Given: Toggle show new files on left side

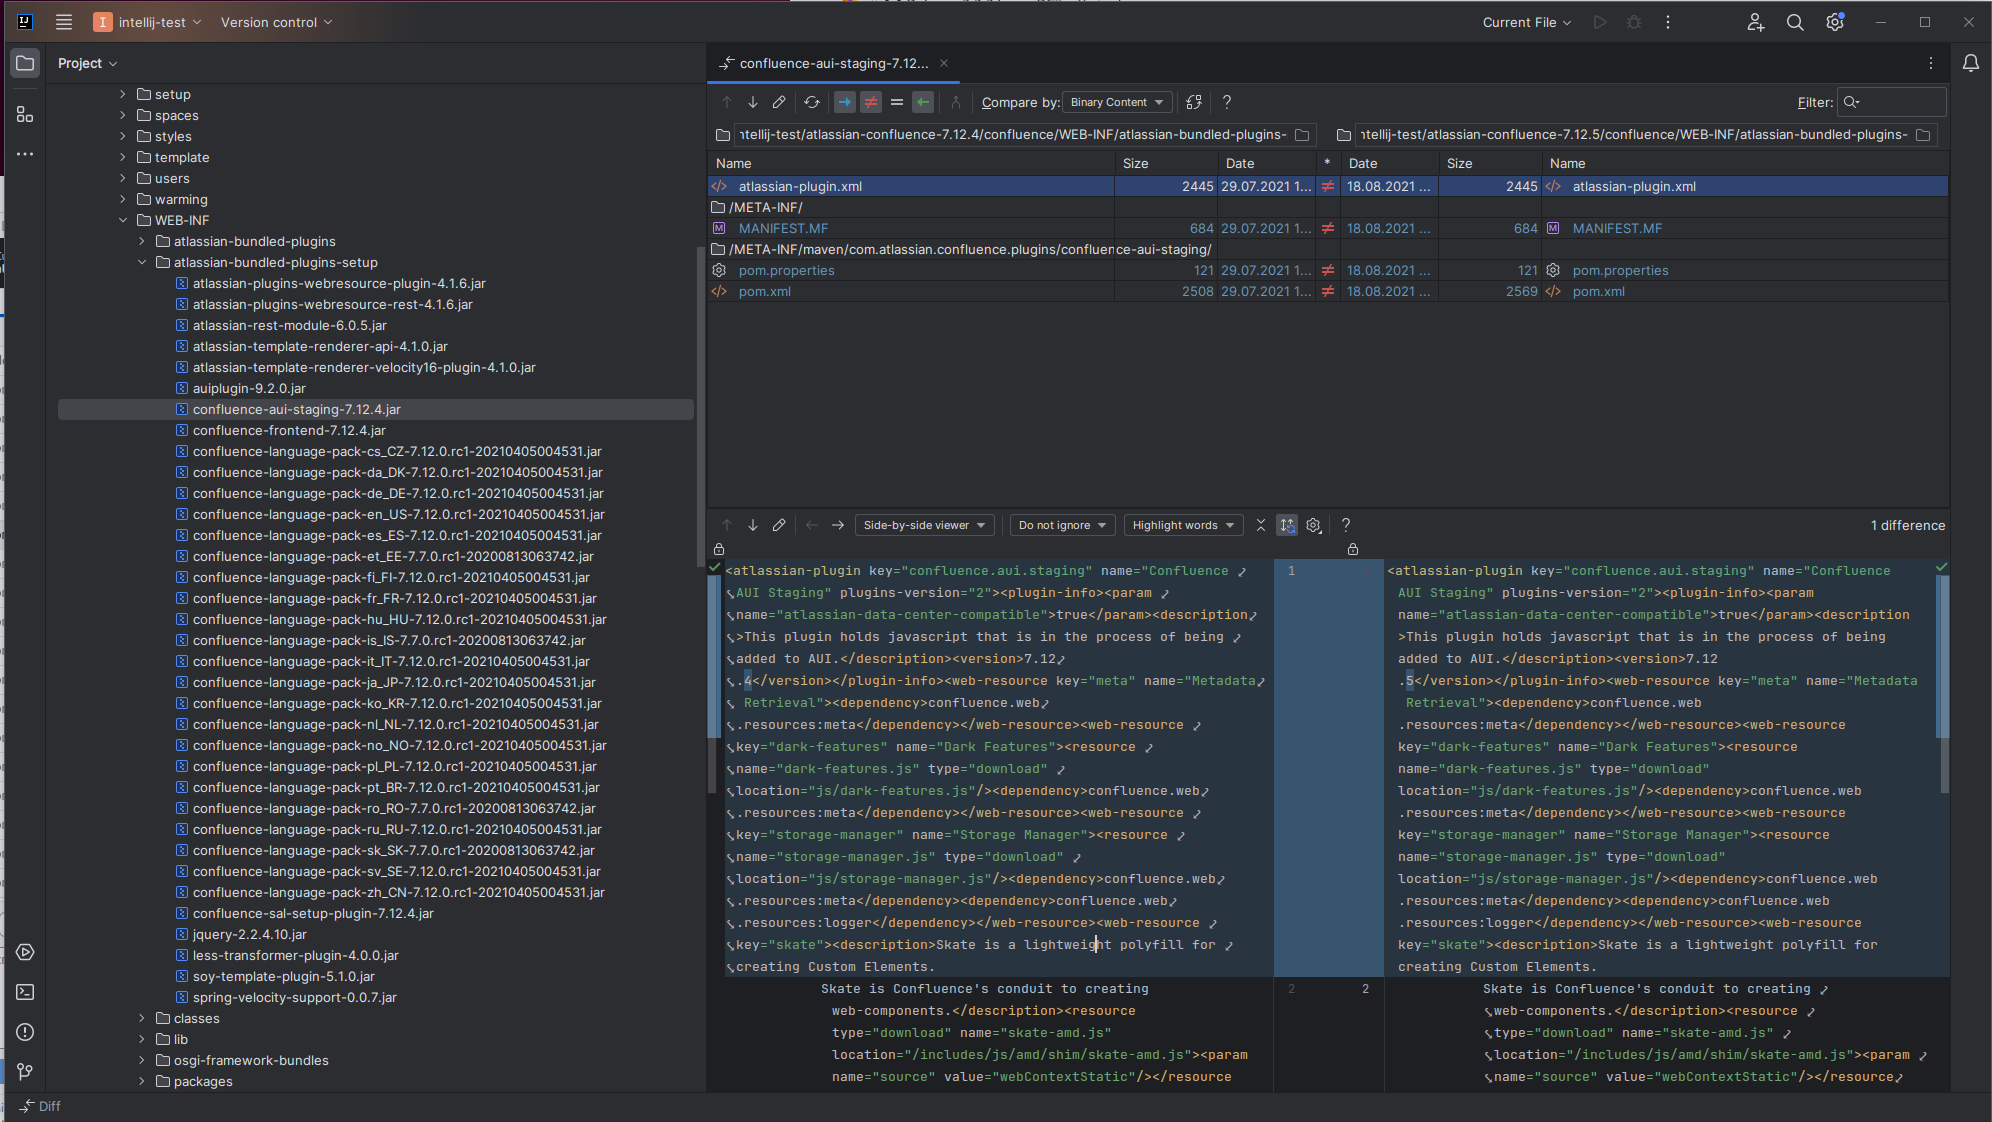Looking at the screenshot, I should (845, 102).
